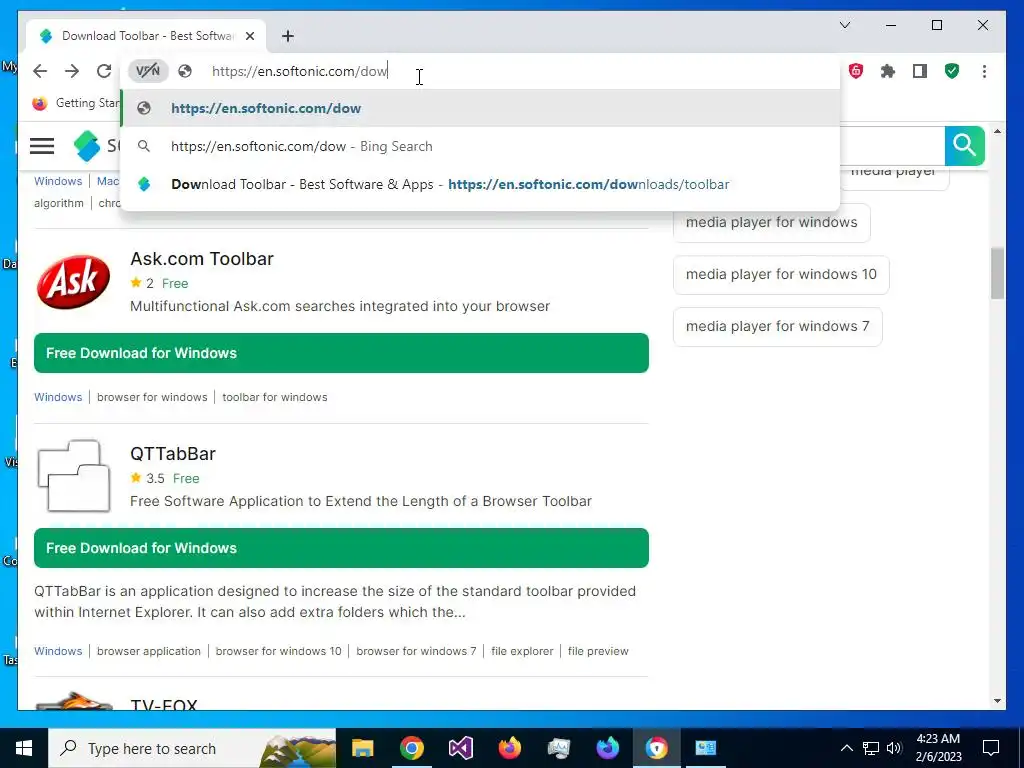Open the extensions puzzle piece icon
This screenshot has height=768, width=1024.
(888, 71)
